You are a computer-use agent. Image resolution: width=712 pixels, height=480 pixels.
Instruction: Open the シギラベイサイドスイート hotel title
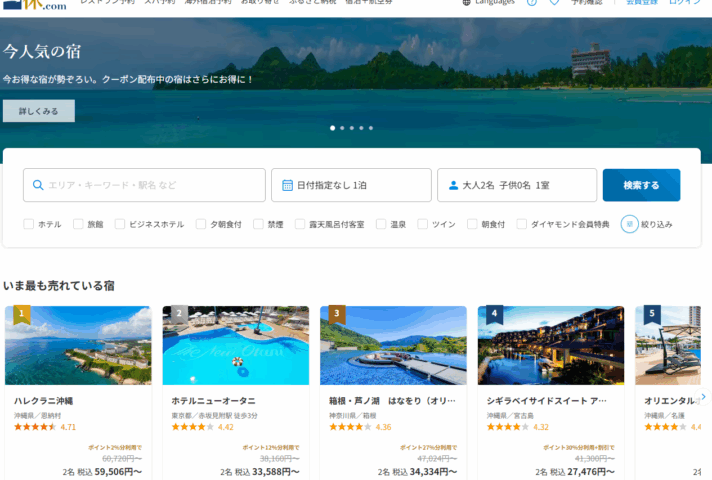(547, 401)
